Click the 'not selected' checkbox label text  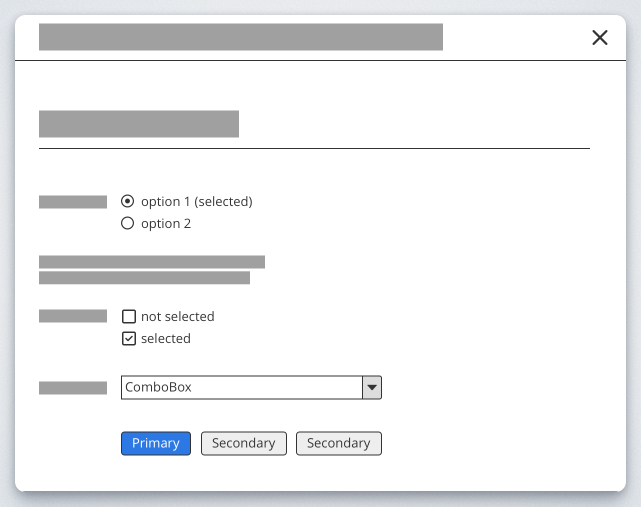pos(177,317)
